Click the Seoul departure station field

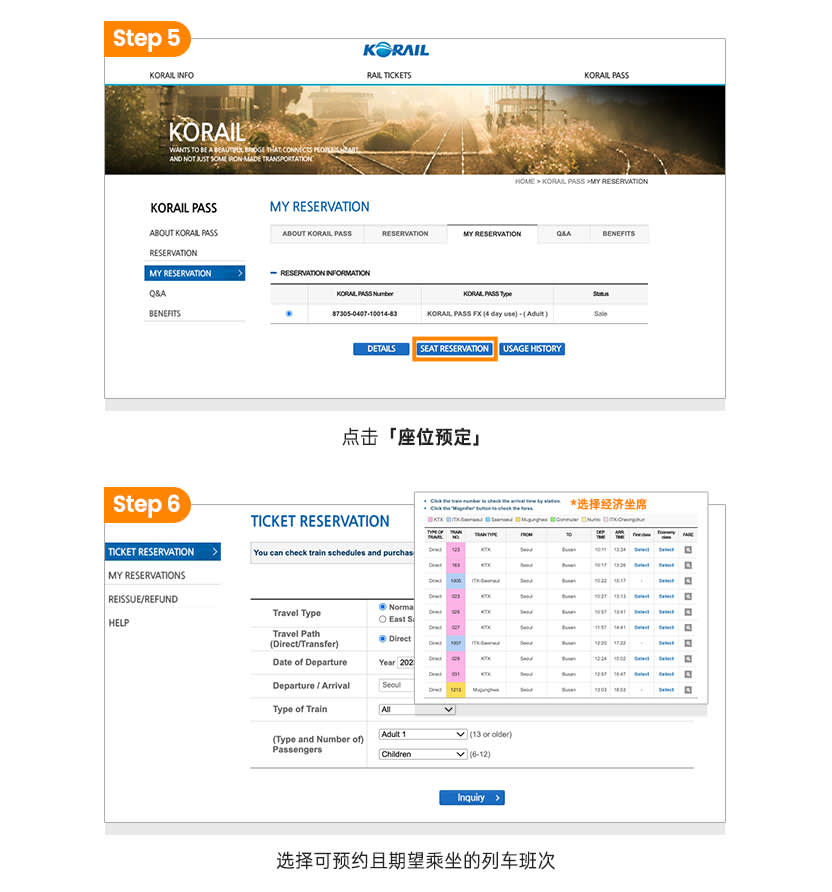pos(396,685)
